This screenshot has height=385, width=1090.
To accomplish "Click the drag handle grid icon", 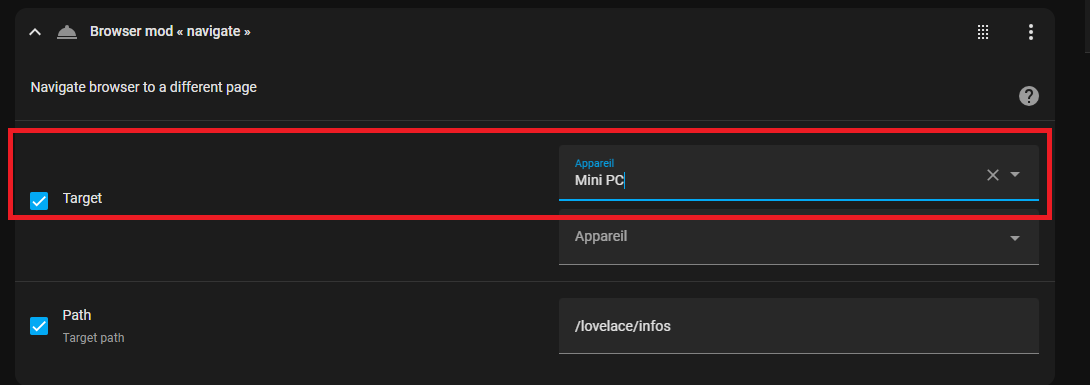I will coord(983,32).
